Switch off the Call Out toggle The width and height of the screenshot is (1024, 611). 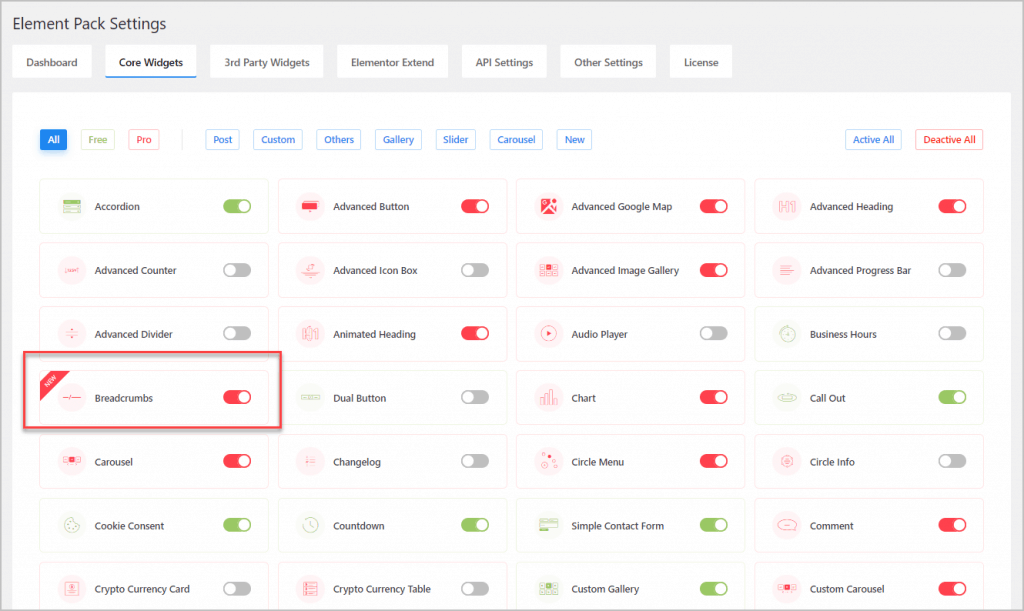(952, 398)
